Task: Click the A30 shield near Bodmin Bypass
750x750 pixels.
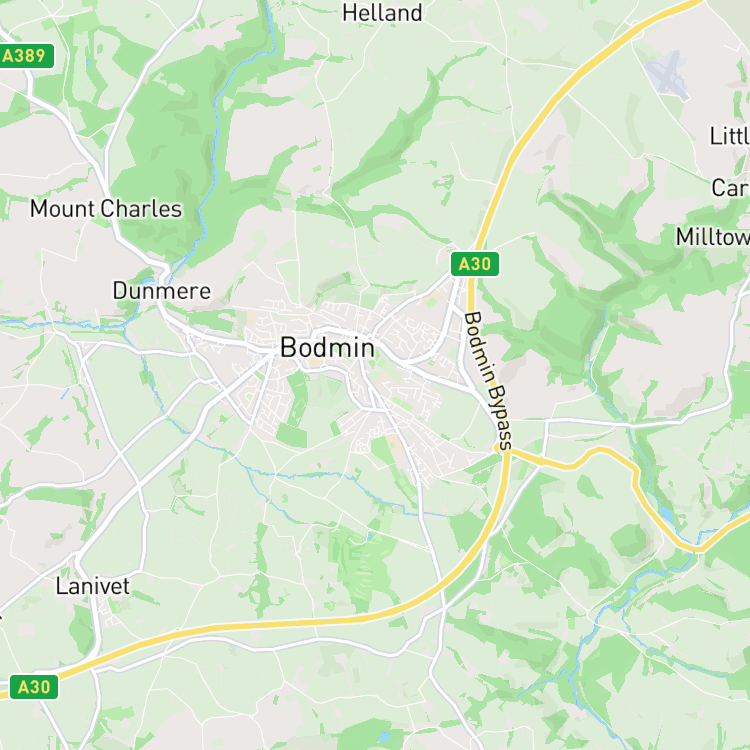Action: (x=474, y=264)
